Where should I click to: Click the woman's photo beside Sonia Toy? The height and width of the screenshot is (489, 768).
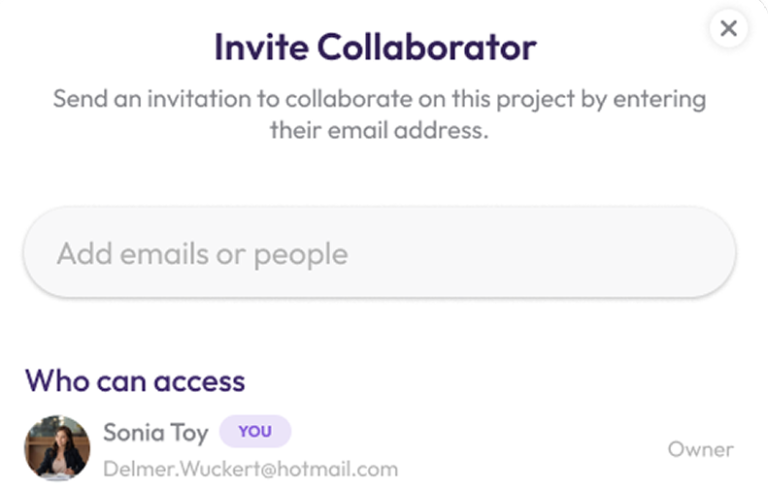tap(57, 448)
